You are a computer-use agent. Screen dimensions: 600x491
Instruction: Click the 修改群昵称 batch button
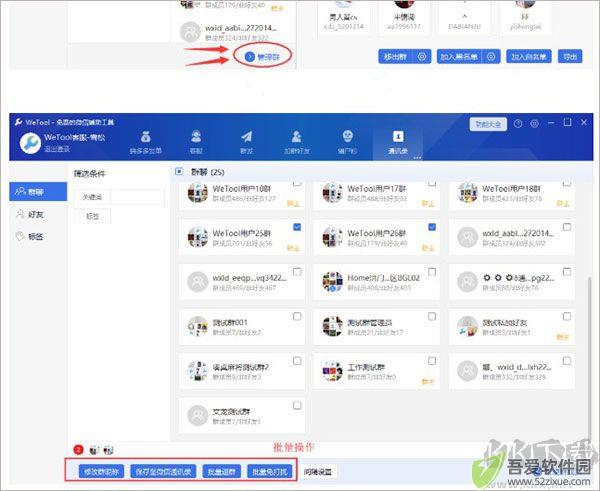[101, 471]
